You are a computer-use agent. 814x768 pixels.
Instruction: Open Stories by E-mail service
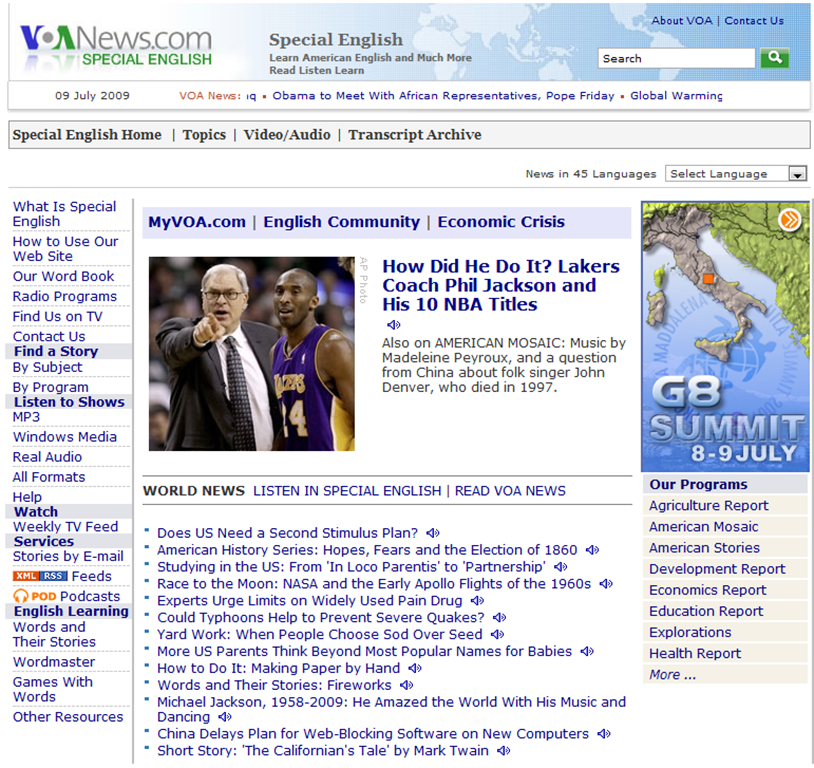tap(68, 557)
